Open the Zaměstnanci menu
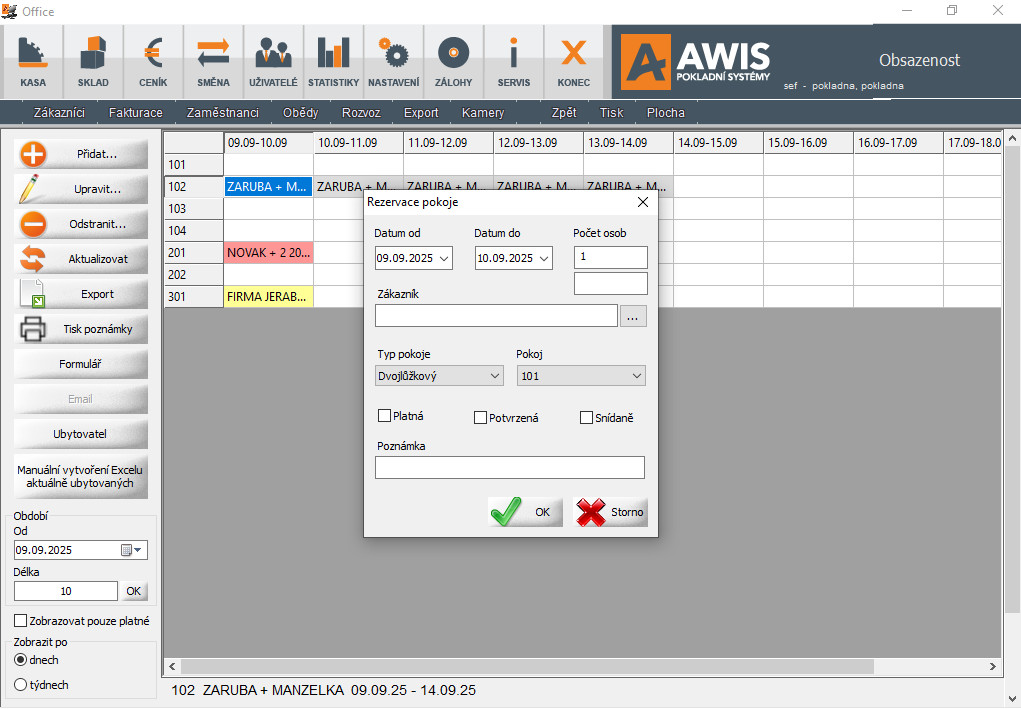Screen dimensions: 1021x709 tap(223, 113)
